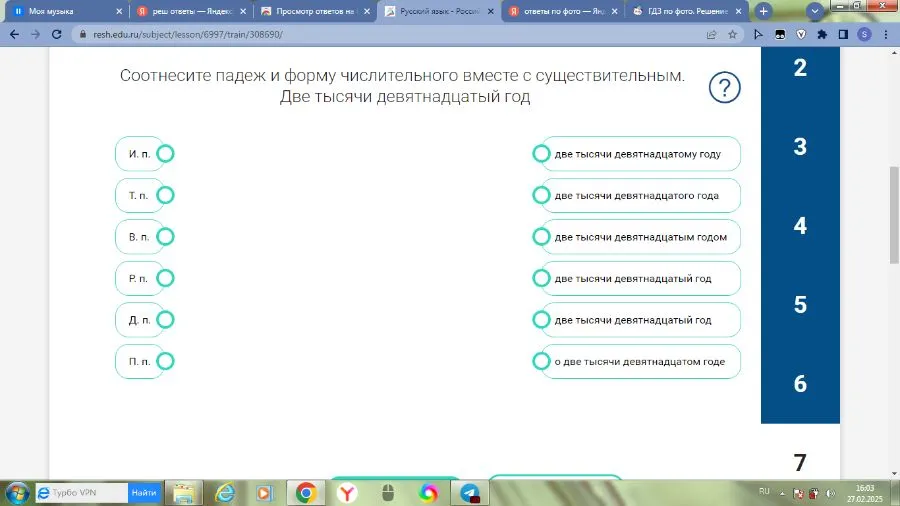Reload the current page
This screenshot has height=506, width=900.
click(x=56, y=34)
